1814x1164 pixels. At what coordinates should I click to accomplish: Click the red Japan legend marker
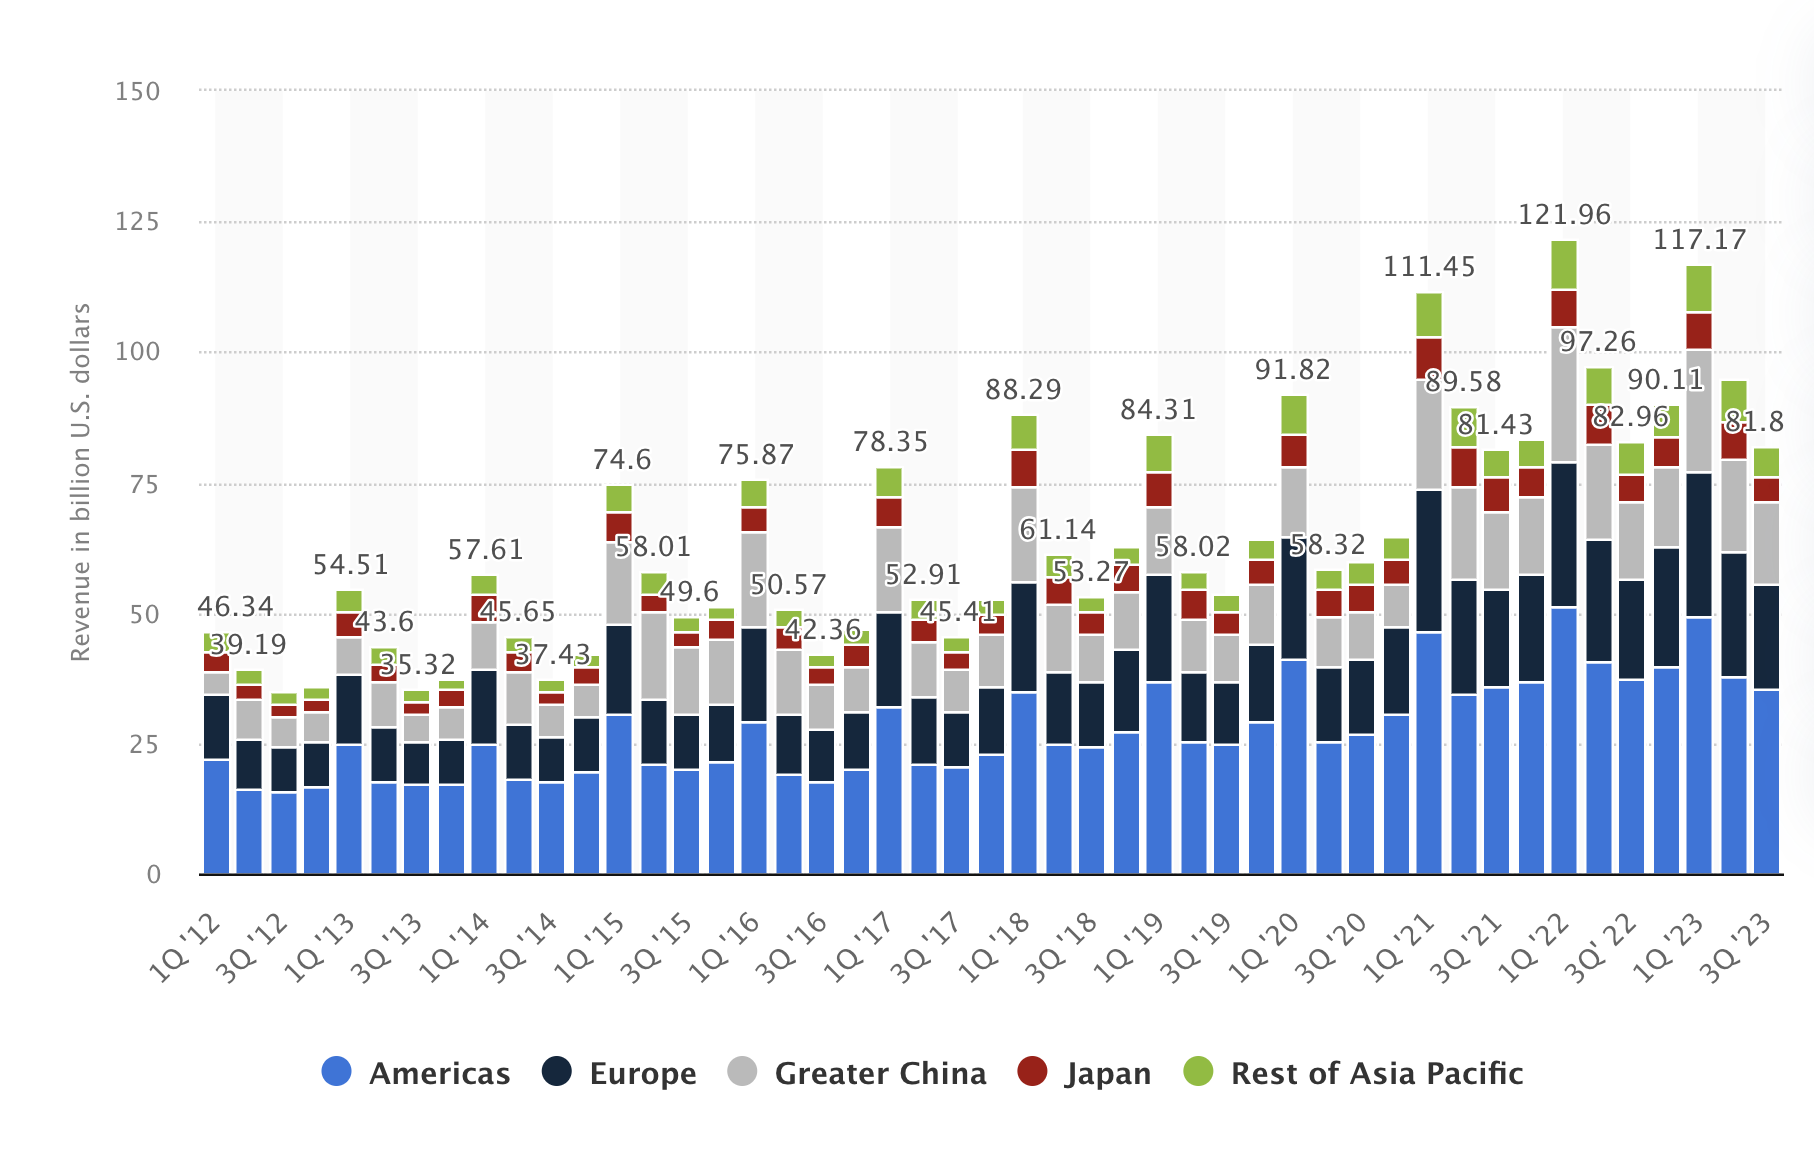(1032, 1072)
